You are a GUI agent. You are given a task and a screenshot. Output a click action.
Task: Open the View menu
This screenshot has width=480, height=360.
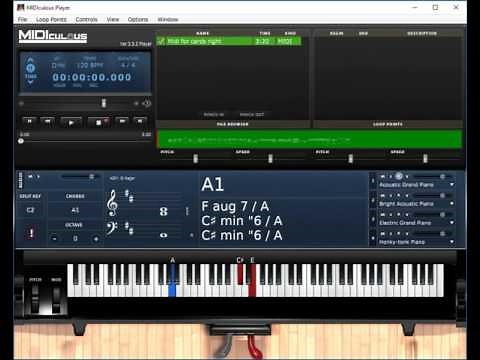pos(113,19)
